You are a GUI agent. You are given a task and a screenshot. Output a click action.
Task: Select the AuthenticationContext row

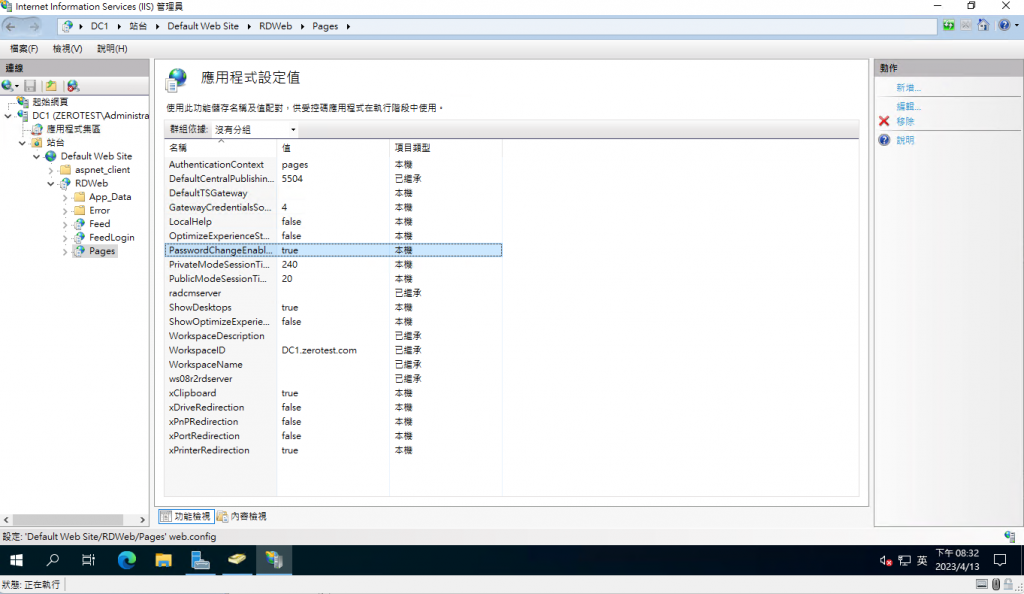(x=333, y=164)
